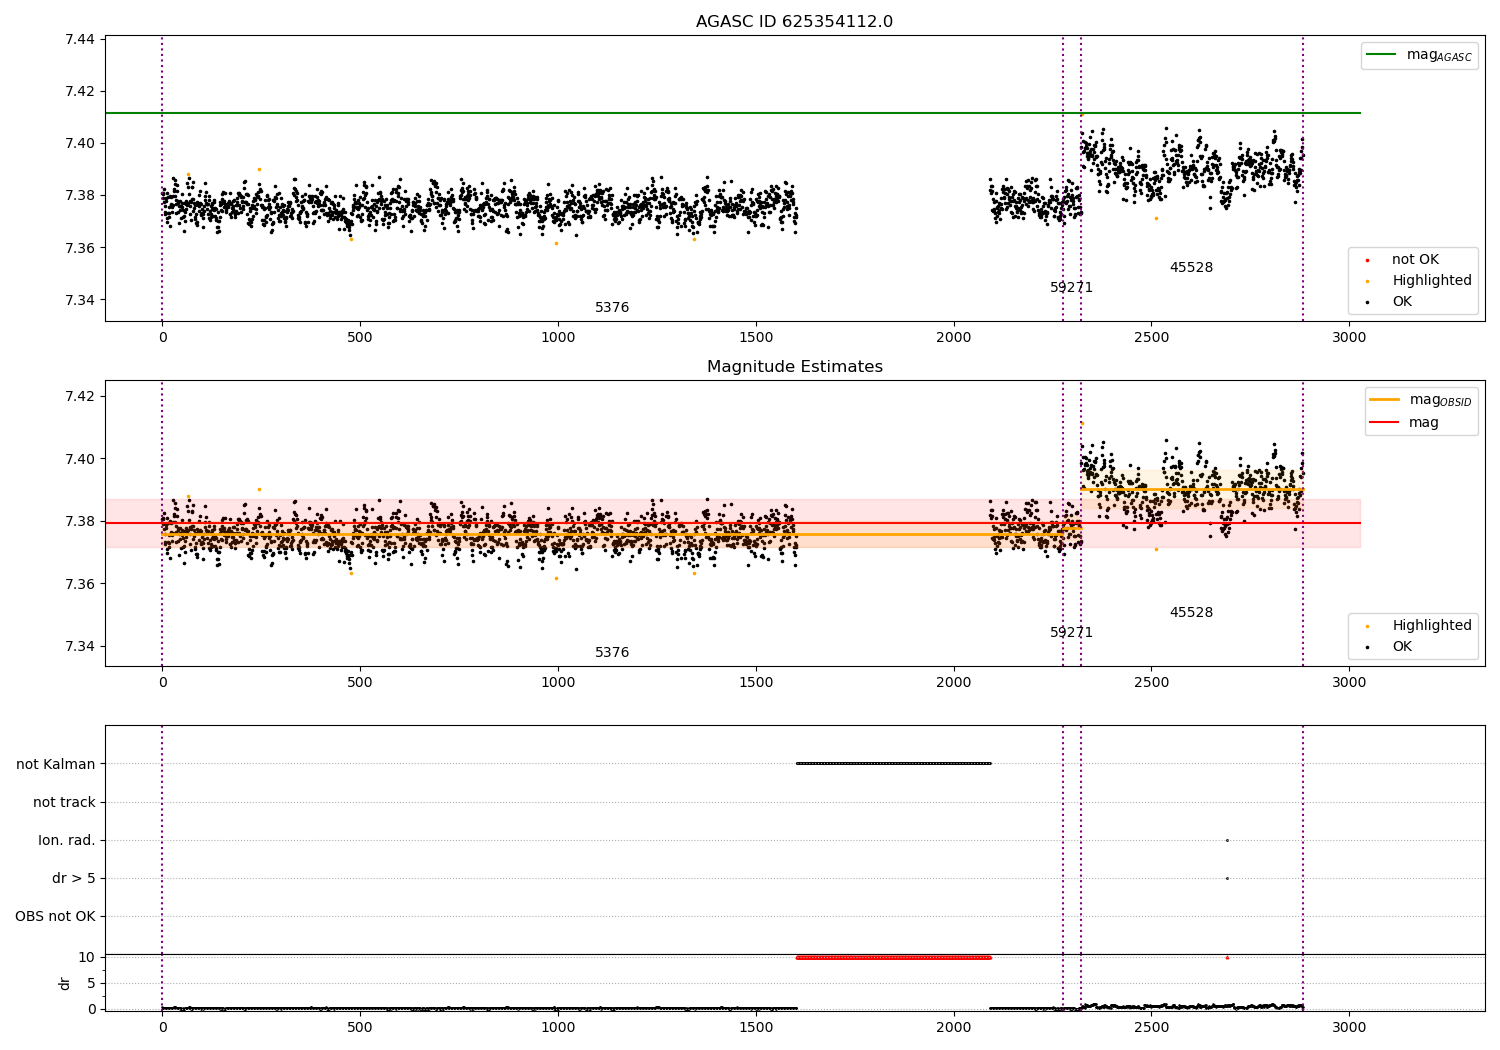Click the orange line sample beside mag OBSID
This screenshot has width=1500, height=1050.
tap(1385, 400)
